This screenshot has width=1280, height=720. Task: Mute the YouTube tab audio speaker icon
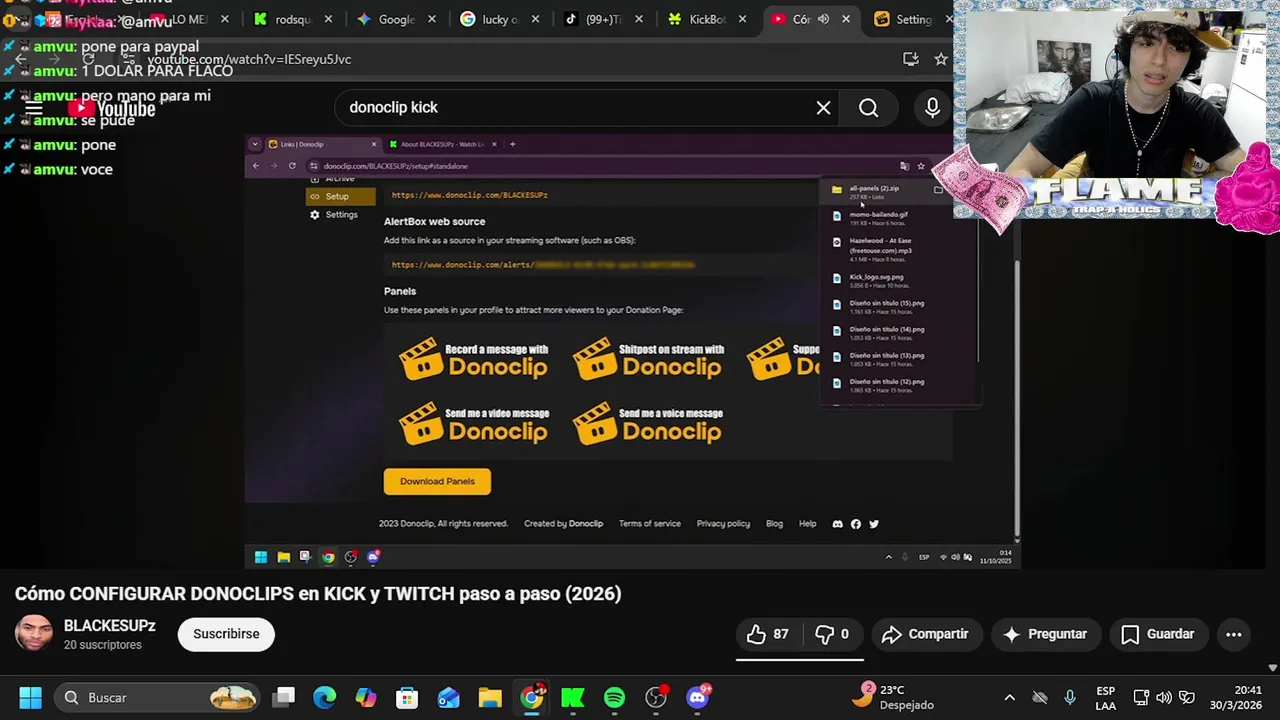pyautogui.click(x=824, y=19)
